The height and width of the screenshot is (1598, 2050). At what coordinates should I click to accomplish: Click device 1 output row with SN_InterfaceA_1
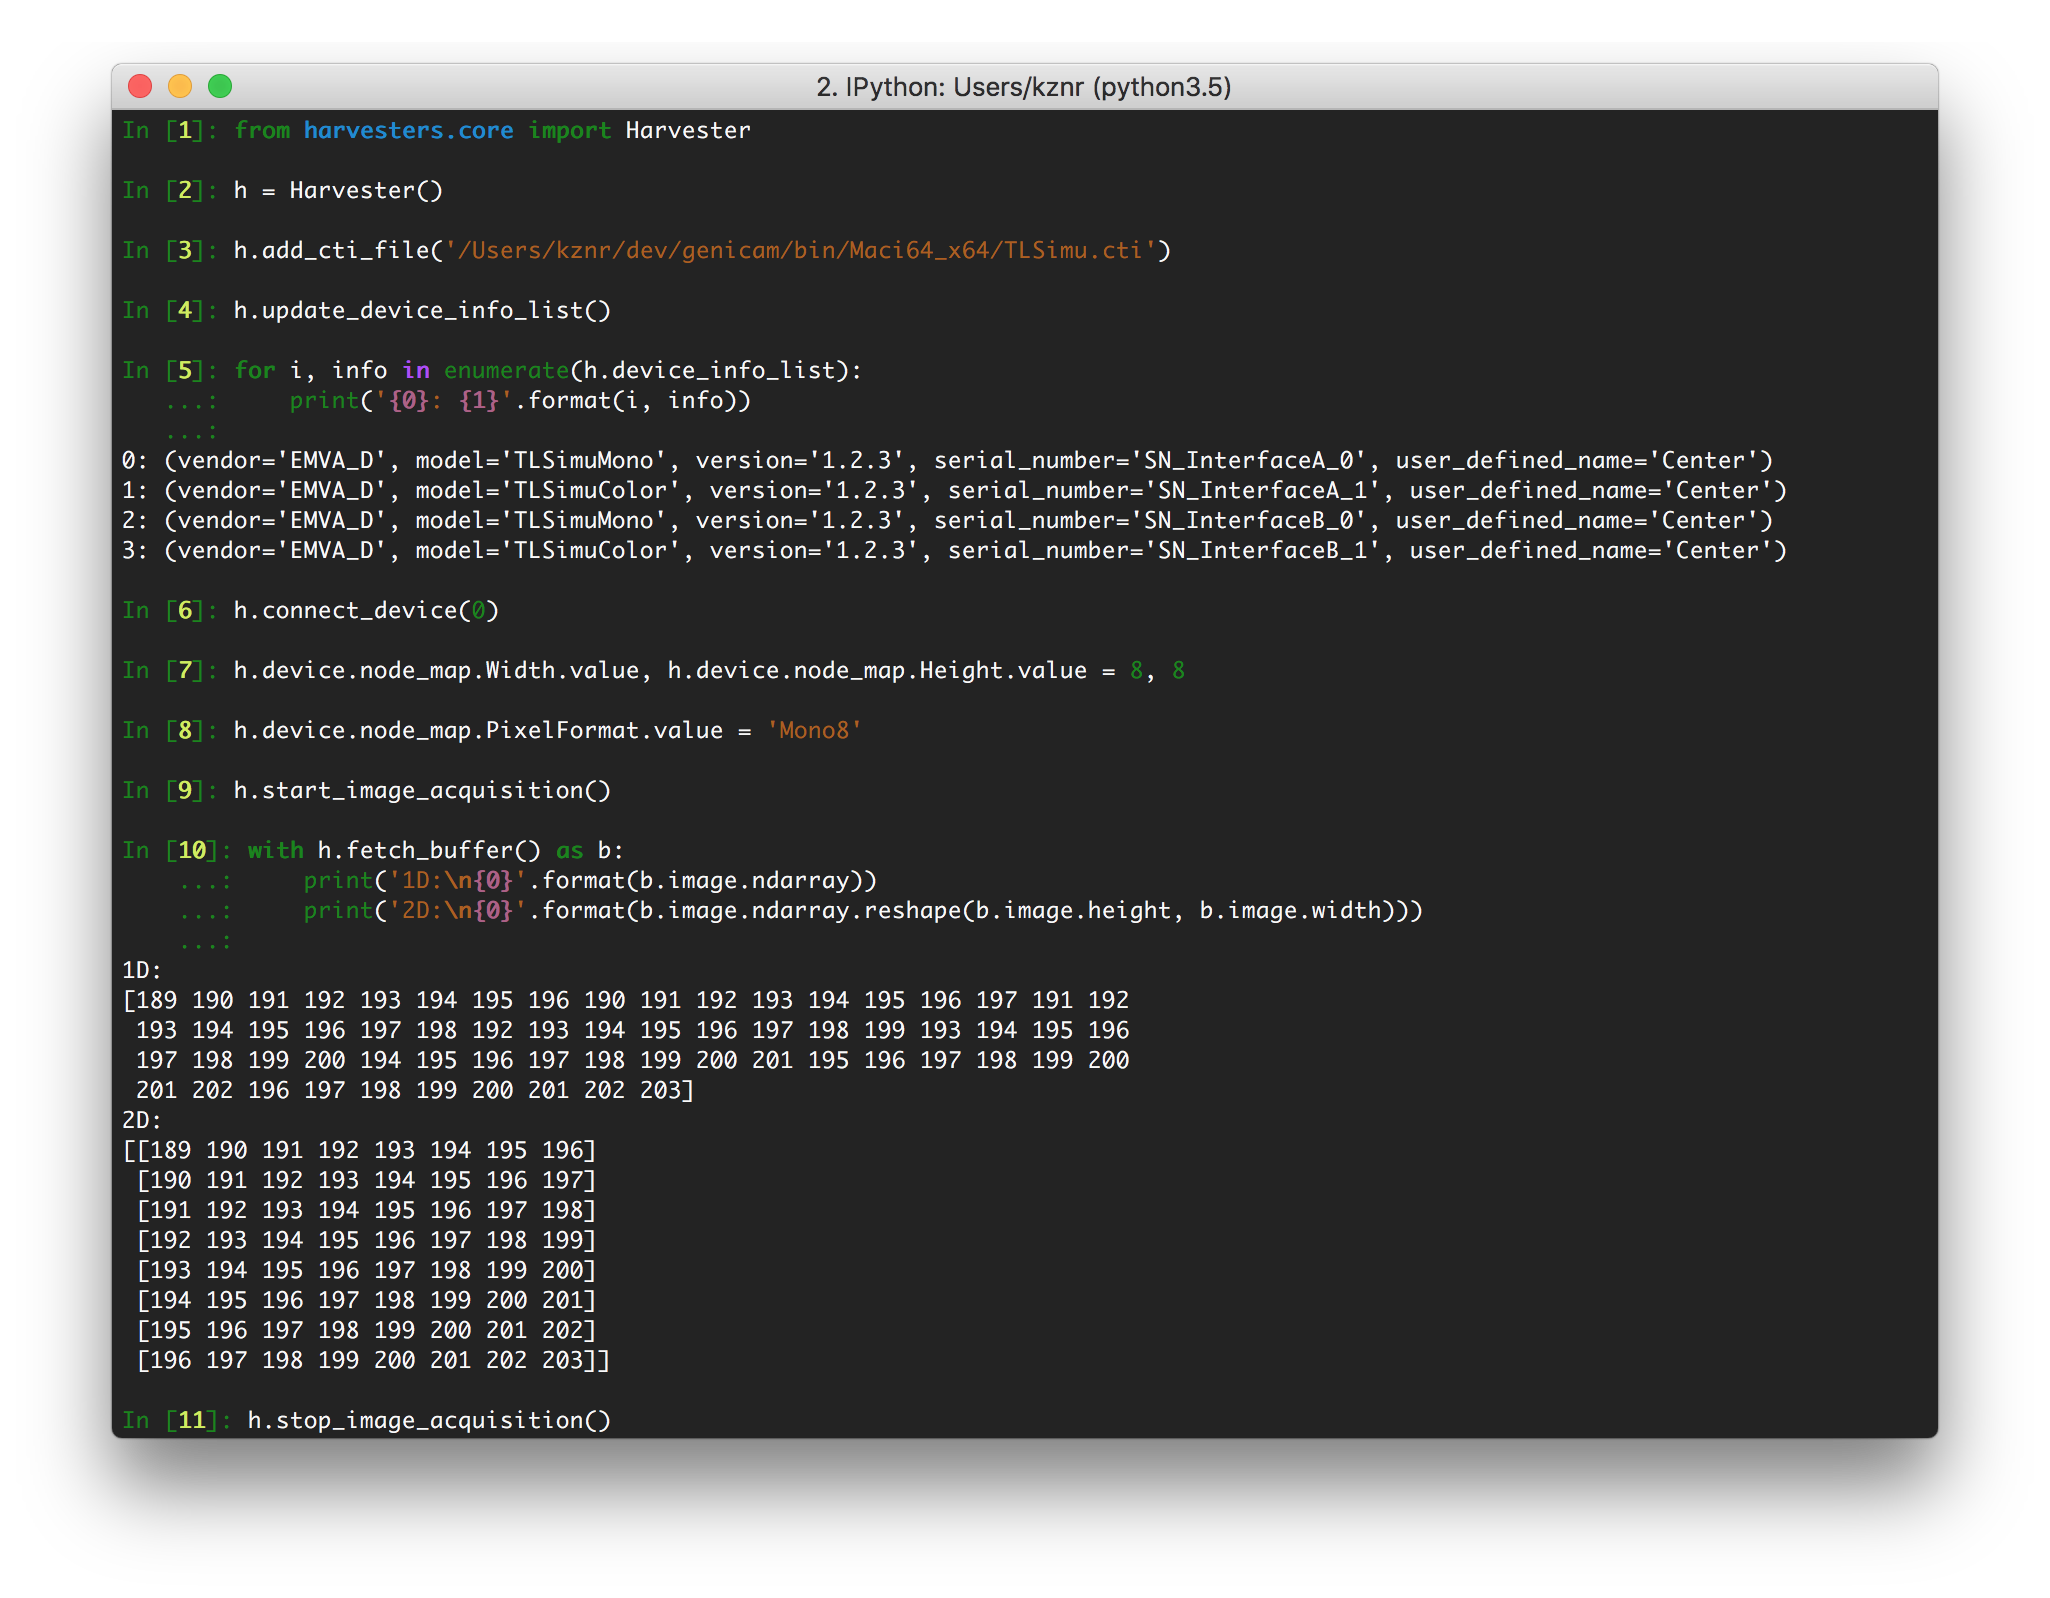tap(954, 490)
